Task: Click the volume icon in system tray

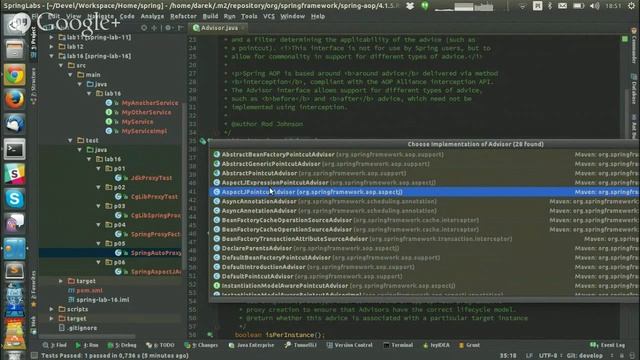Action: pyautogui.click(x=595, y=6)
